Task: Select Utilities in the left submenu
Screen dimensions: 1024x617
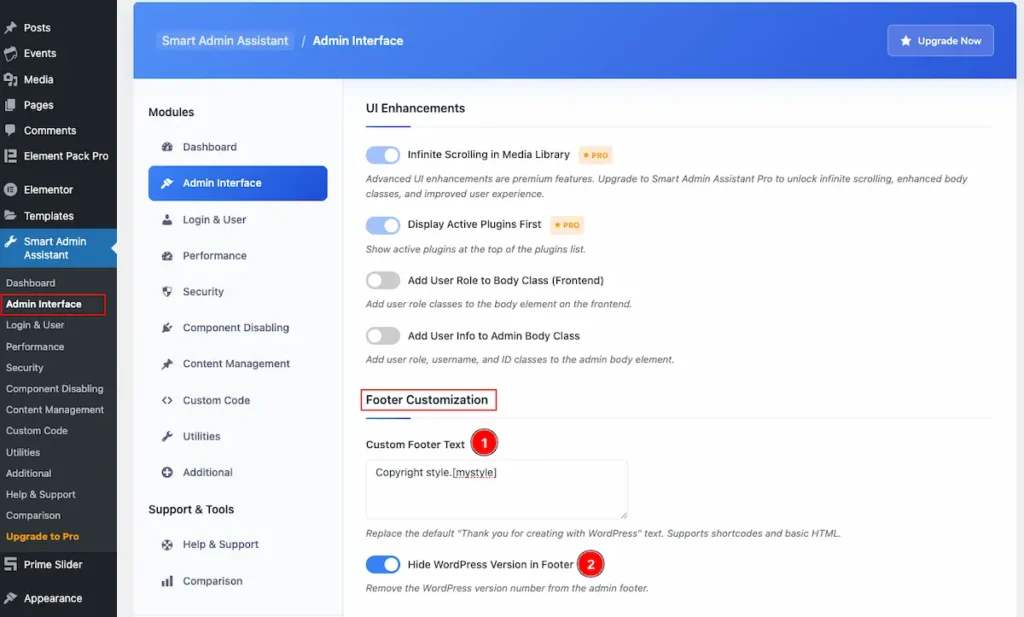Action: 23,452
